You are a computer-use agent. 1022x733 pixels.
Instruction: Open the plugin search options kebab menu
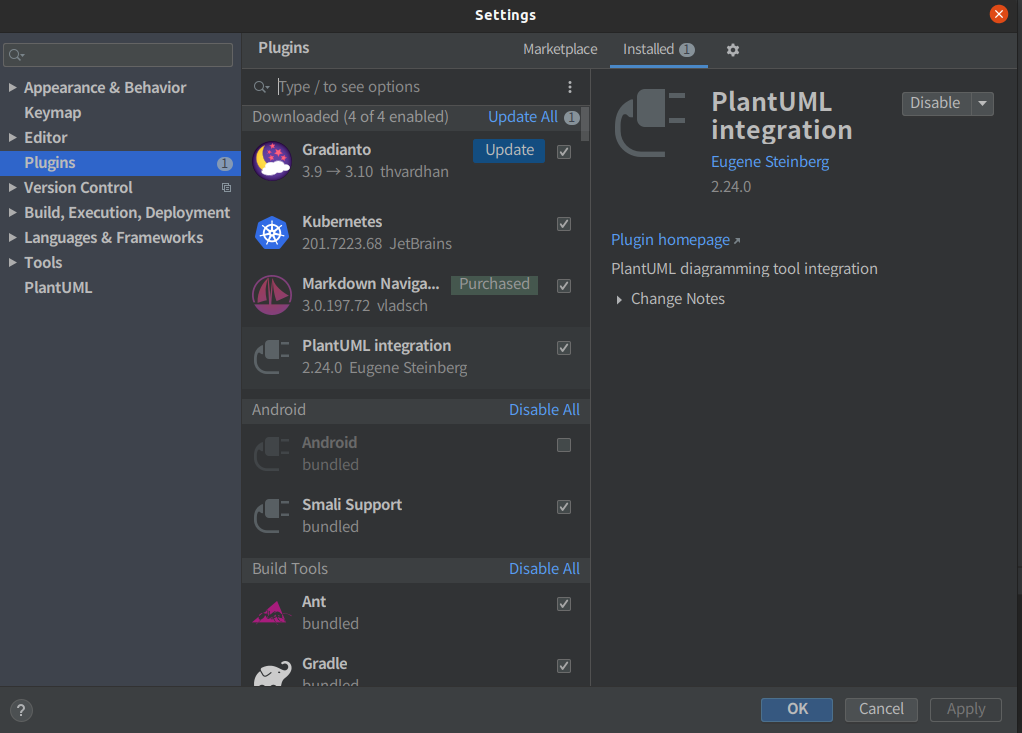click(x=570, y=87)
